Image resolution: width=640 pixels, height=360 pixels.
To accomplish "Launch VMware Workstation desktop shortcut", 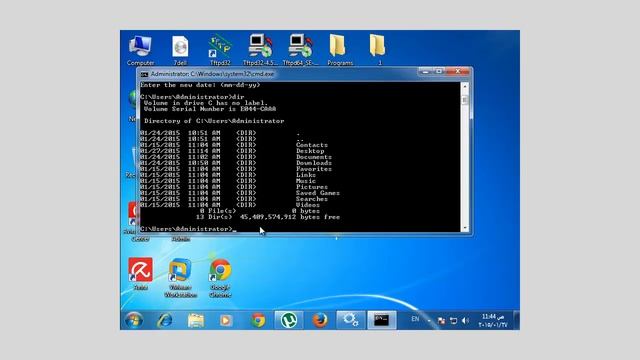I will [x=180, y=278].
